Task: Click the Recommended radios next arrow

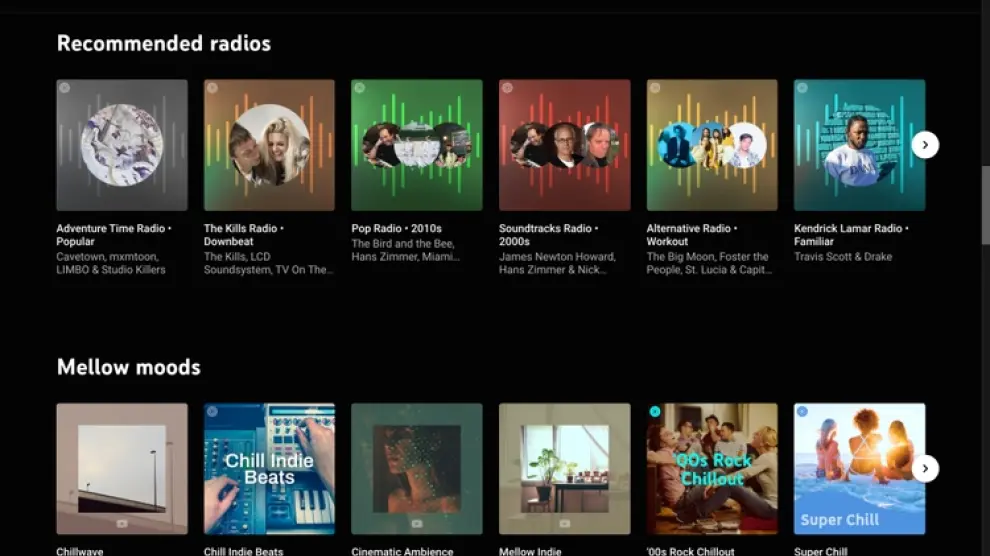Action: 925,145
